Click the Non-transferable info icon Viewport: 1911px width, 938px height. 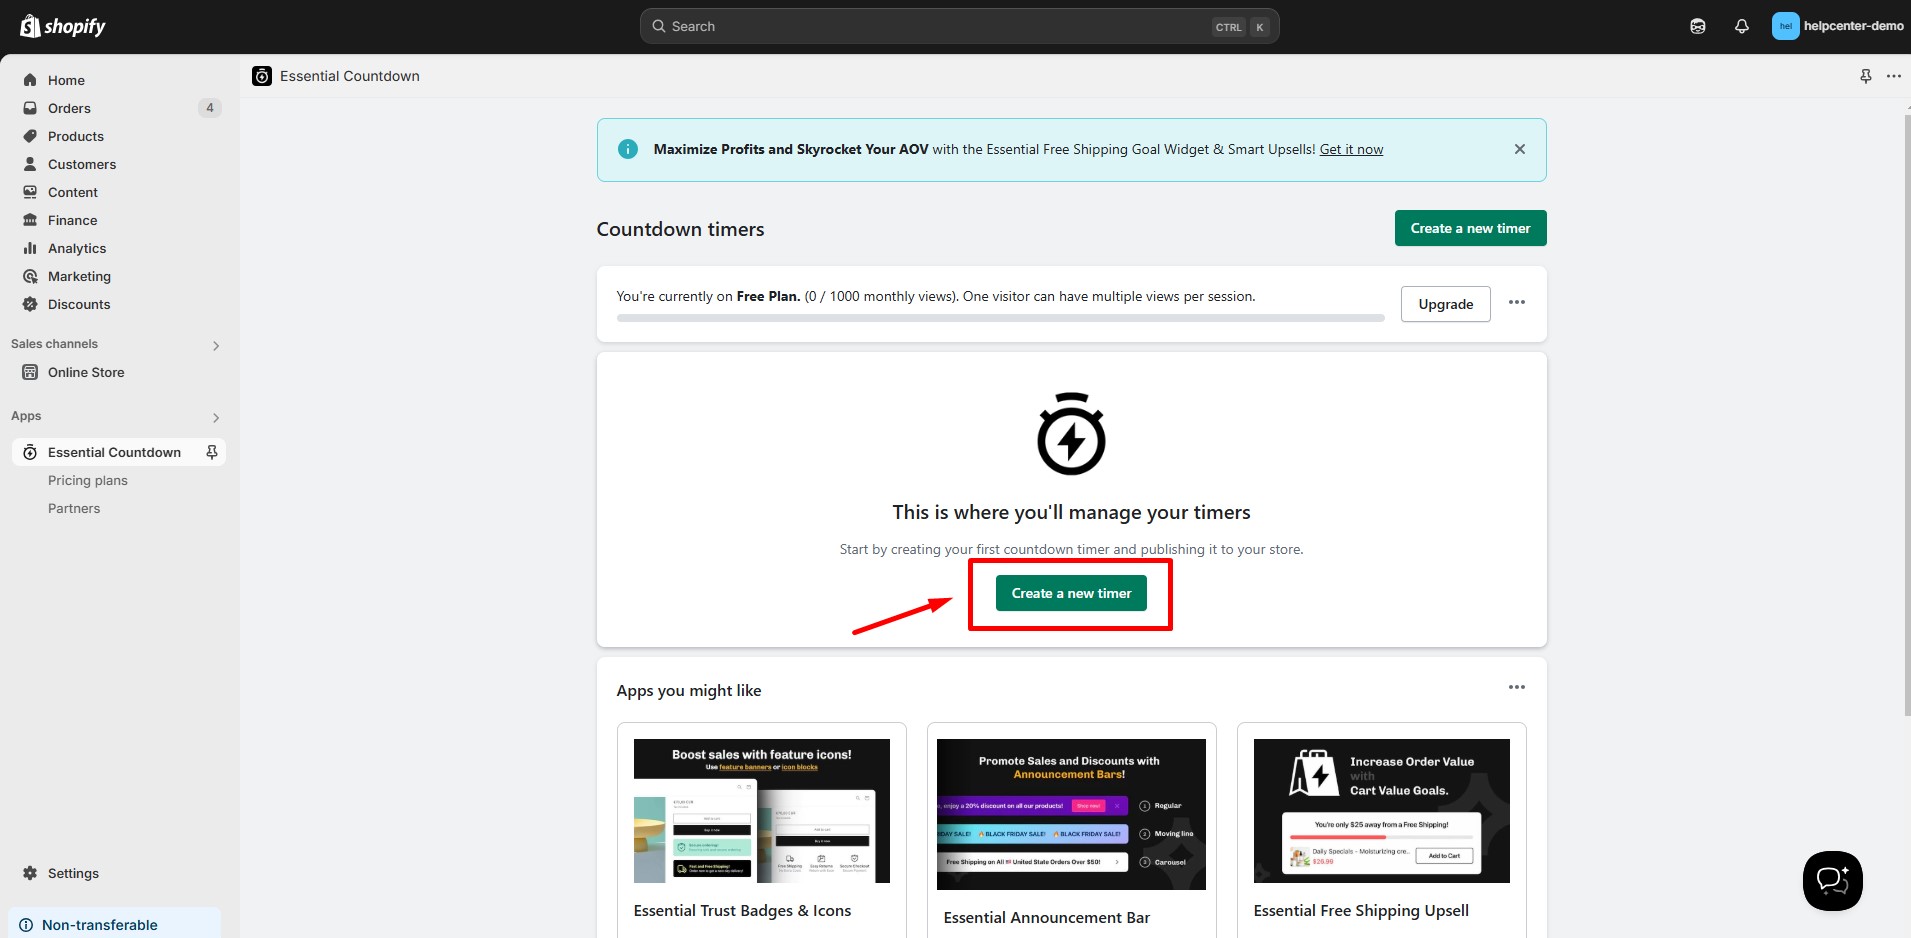27,925
